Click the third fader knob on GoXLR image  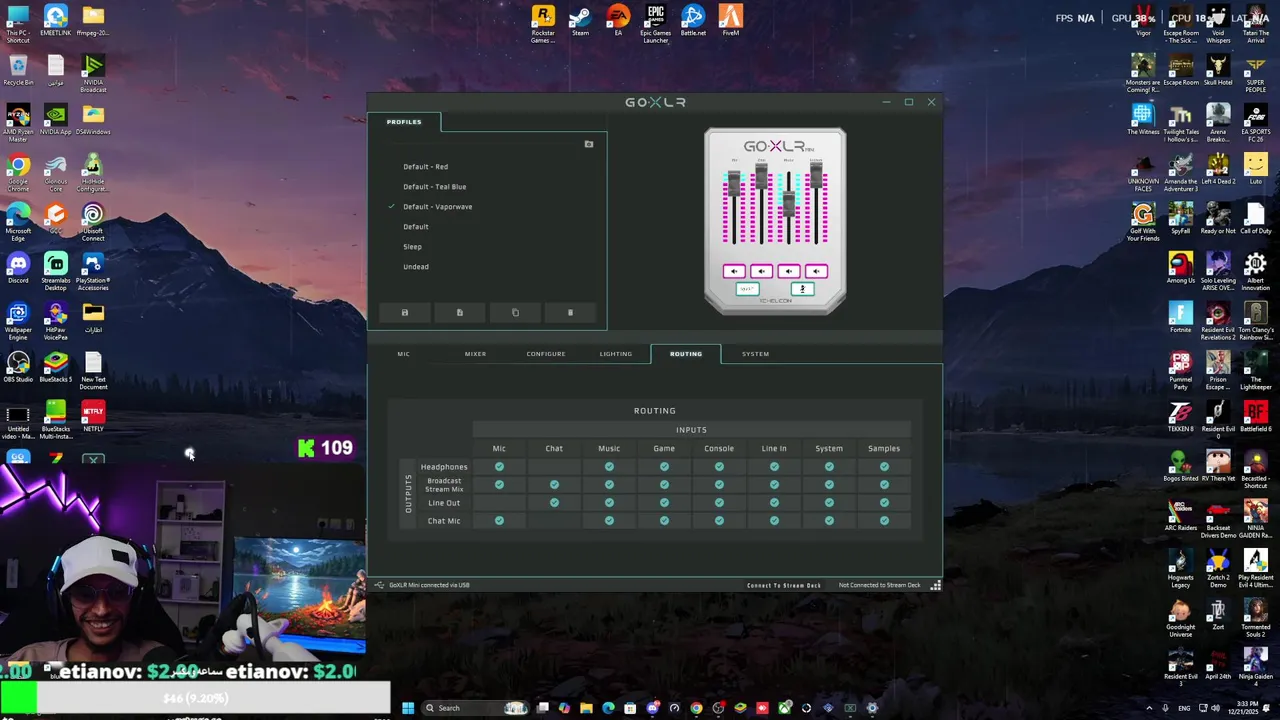click(x=789, y=202)
